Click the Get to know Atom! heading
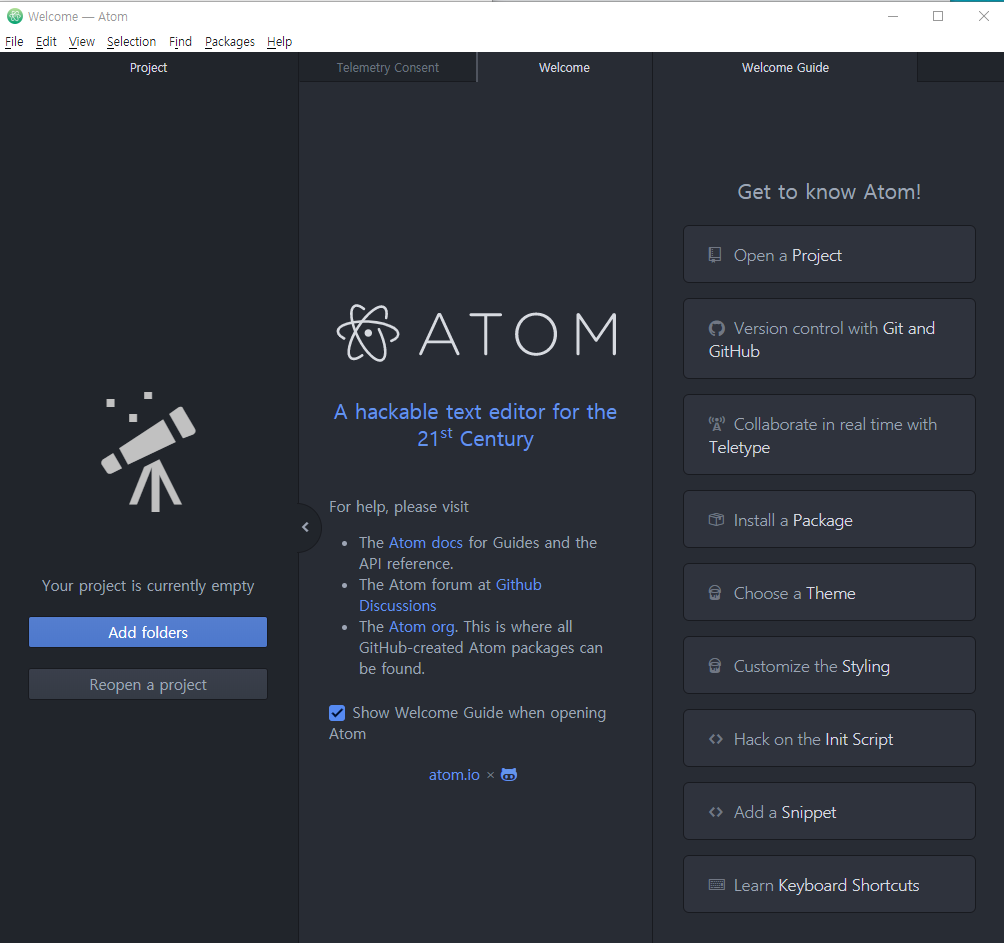1004x943 pixels. point(829,191)
